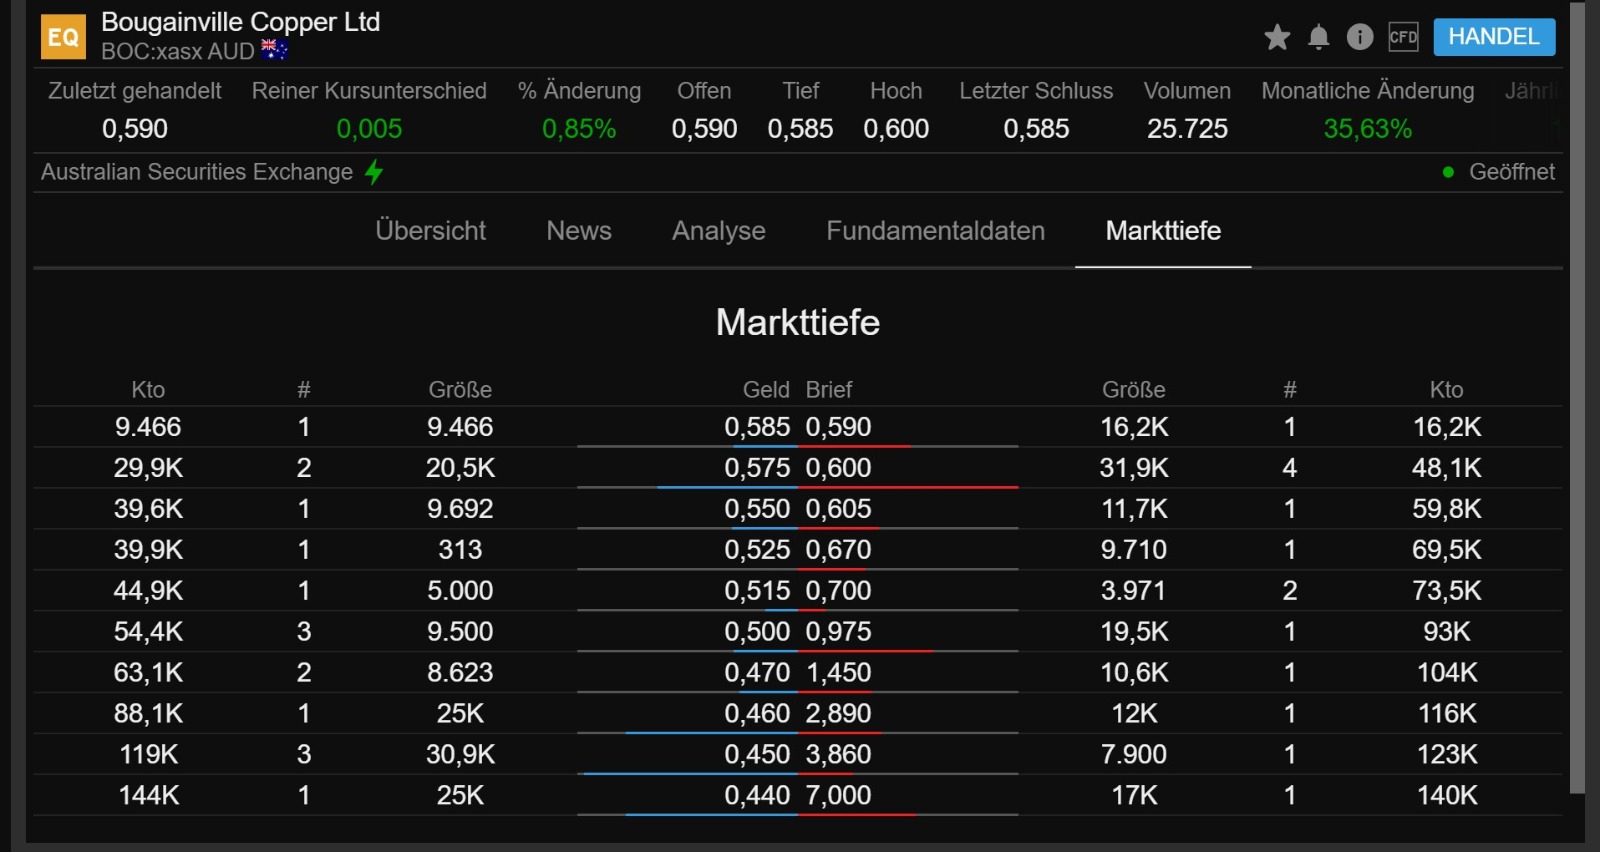Click the CFD icon
Image resolution: width=1600 pixels, height=852 pixels.
coord(1404,37)
